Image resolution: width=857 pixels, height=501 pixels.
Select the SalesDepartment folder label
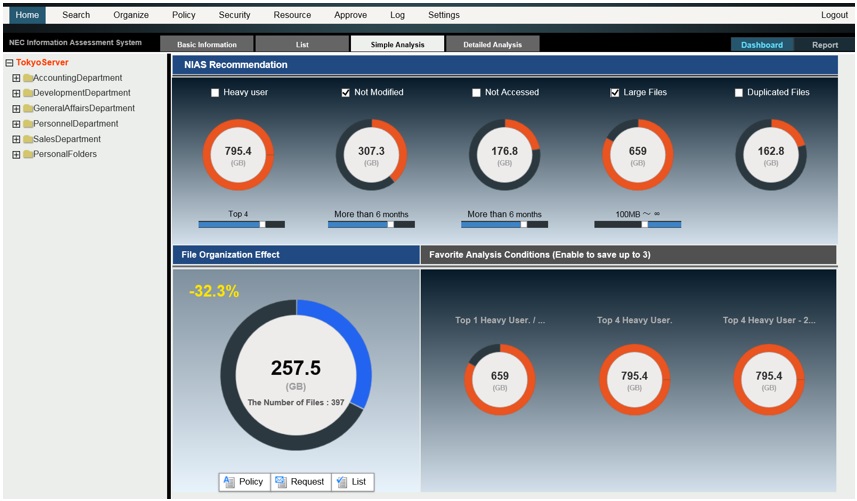coord(67,139)
